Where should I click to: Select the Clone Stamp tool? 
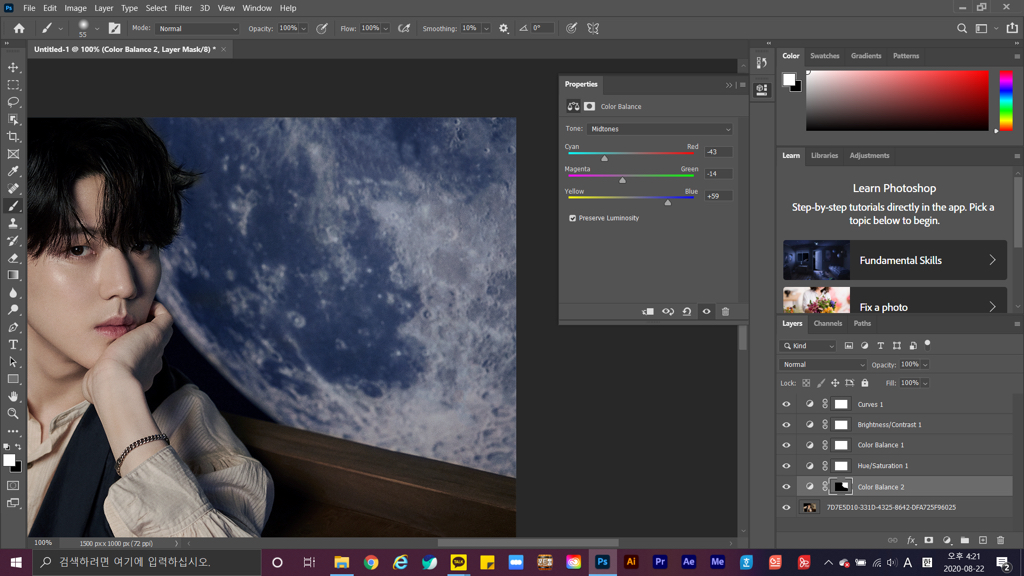pos(13,223)
